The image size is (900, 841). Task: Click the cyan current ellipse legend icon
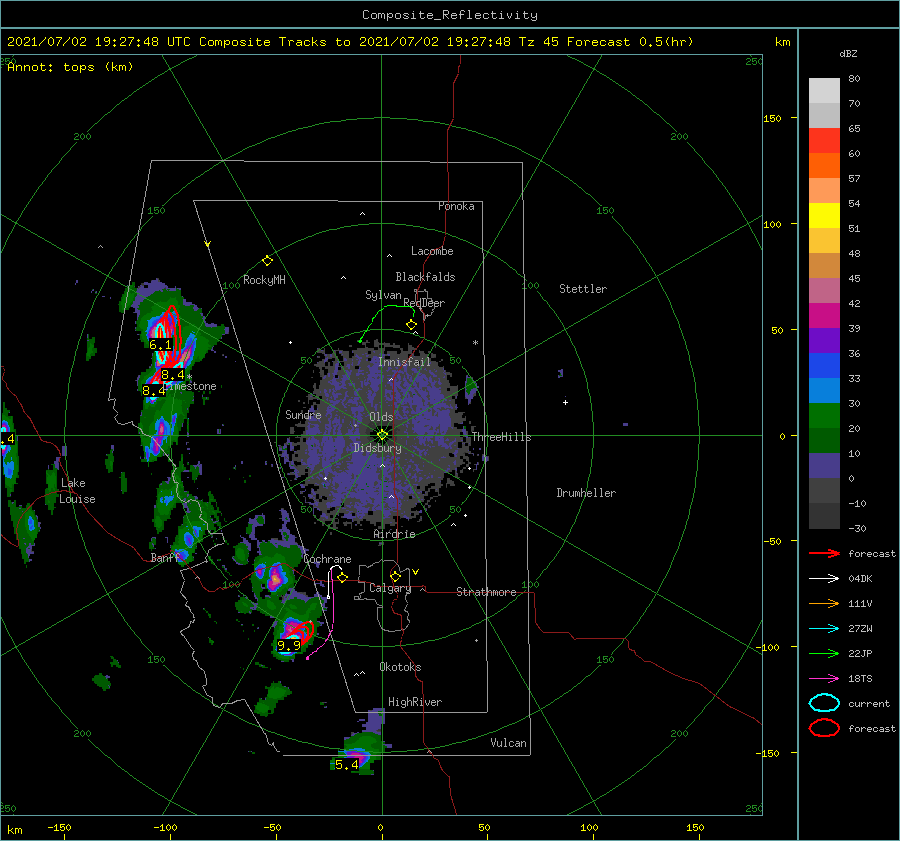pyautogui.click(x=824, y=703)
